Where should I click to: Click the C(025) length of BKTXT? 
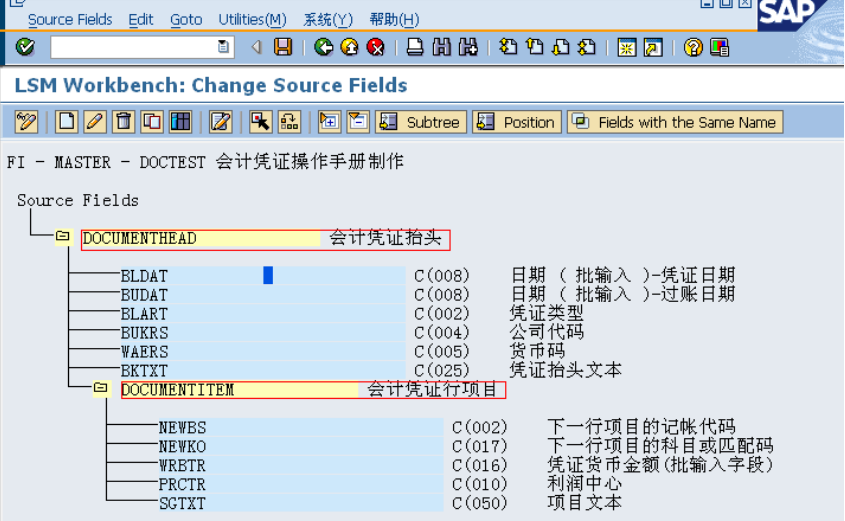click(x=441, y=370)
